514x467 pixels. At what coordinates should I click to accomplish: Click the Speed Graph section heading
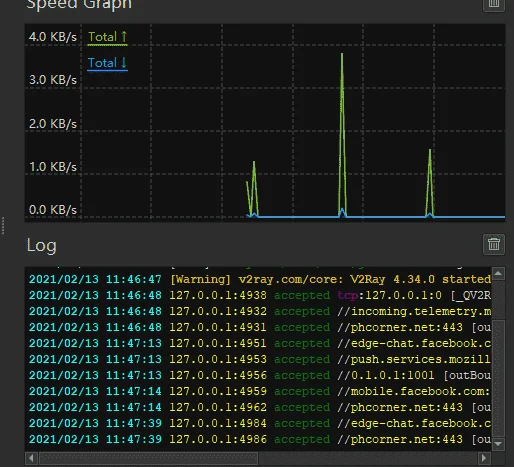(x=79, y=5)
